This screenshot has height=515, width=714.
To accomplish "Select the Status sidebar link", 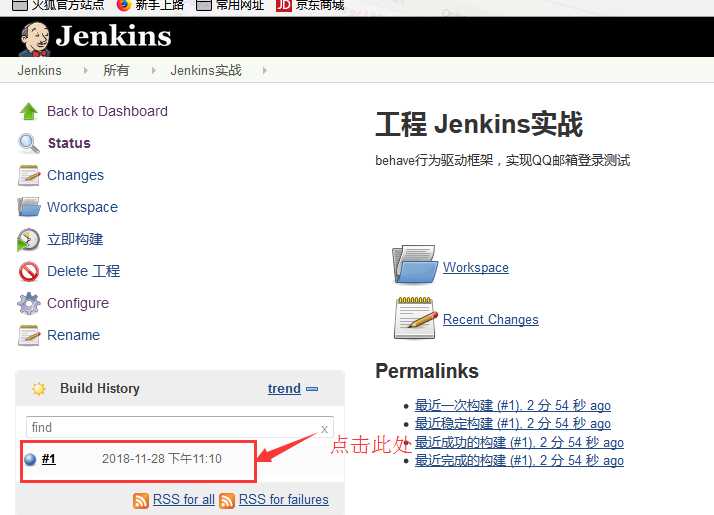I will [69, 143].
